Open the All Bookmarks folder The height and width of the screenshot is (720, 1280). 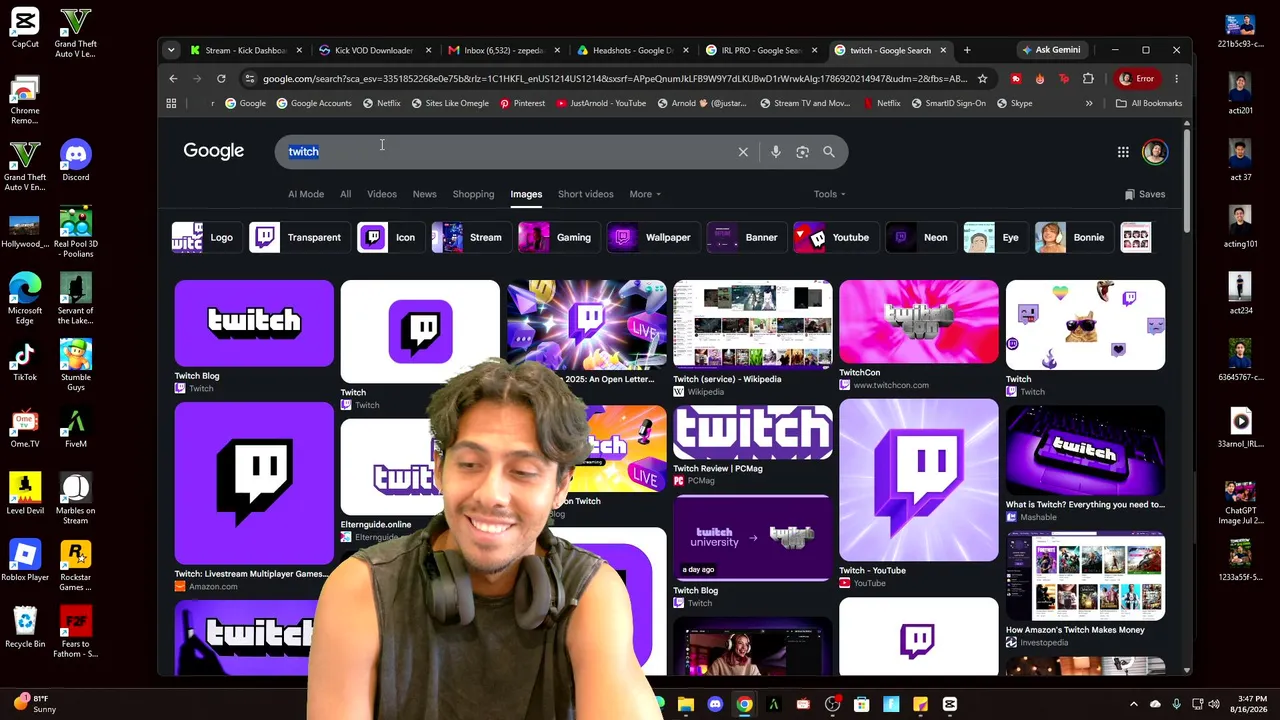[x=1149, y=103]
